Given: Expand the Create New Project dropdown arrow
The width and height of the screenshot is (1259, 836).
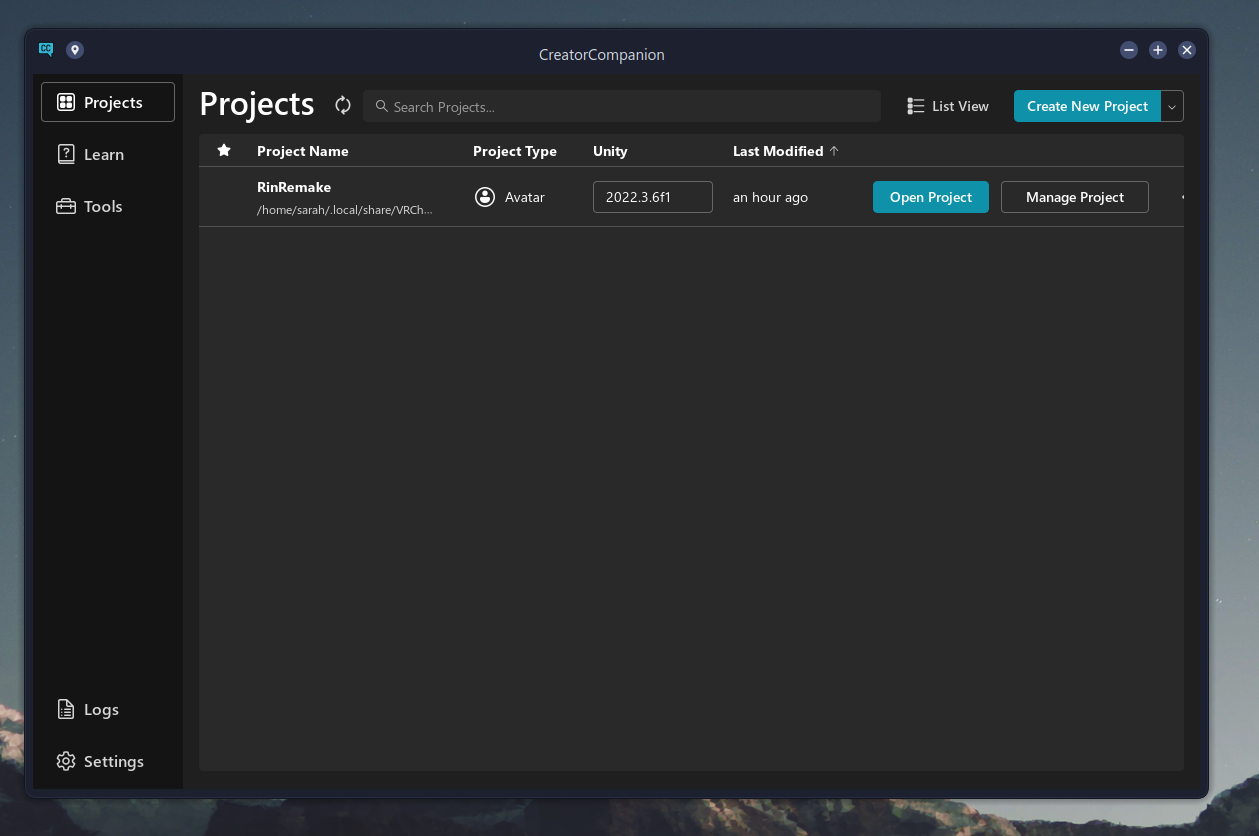Looking at the screenshot, I should click(1172, 106).
